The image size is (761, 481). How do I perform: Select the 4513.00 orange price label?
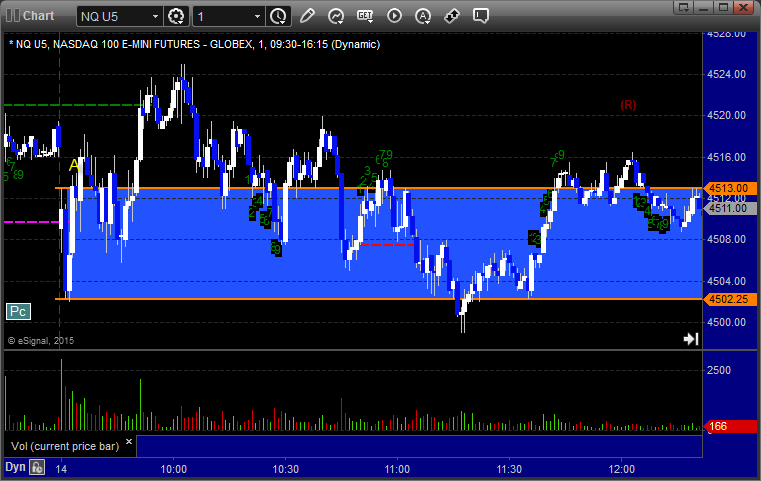tap(729, 188)
